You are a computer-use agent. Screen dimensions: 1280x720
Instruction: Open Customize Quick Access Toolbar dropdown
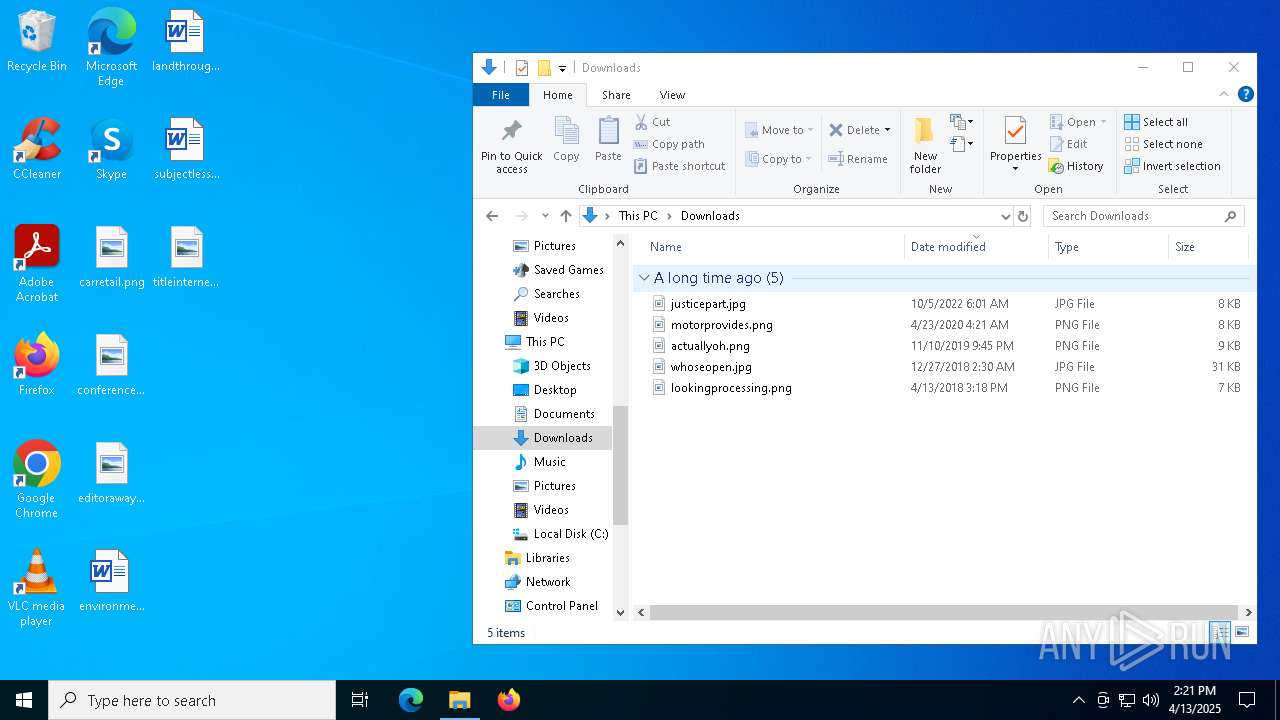point(563,68)
